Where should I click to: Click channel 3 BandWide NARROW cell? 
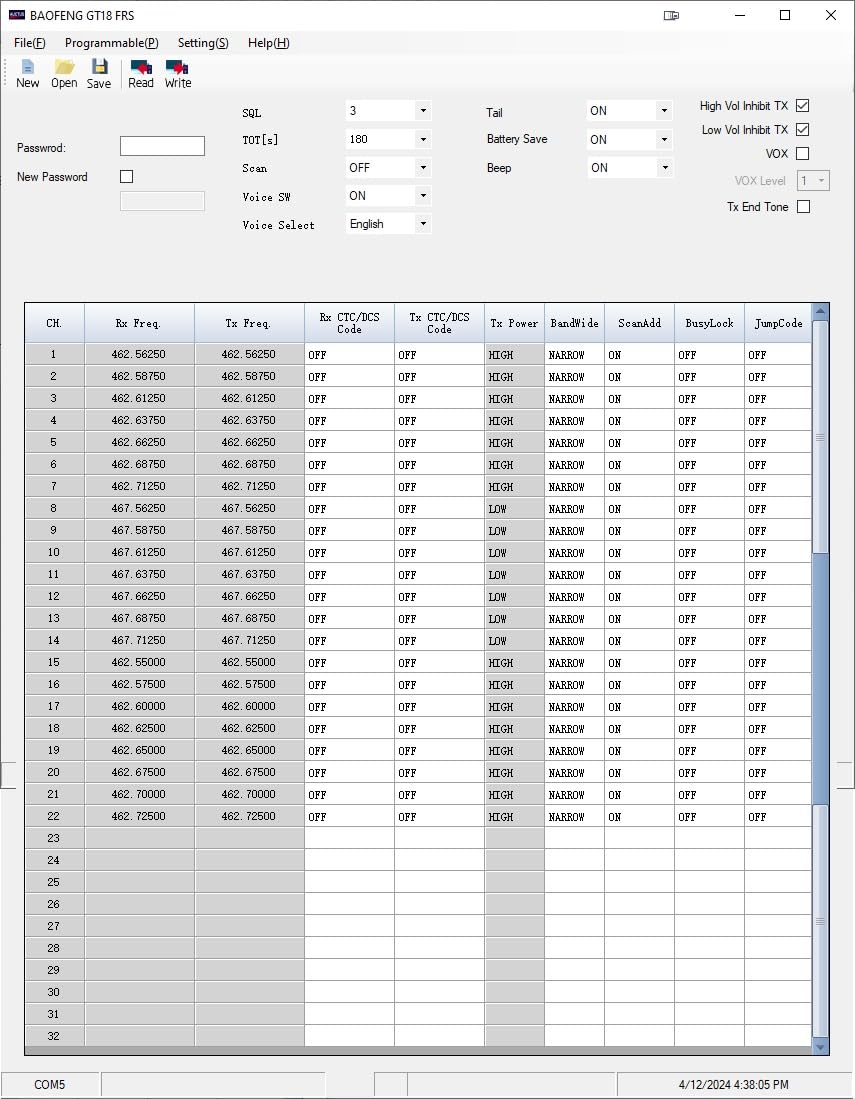tap(574, 398)
